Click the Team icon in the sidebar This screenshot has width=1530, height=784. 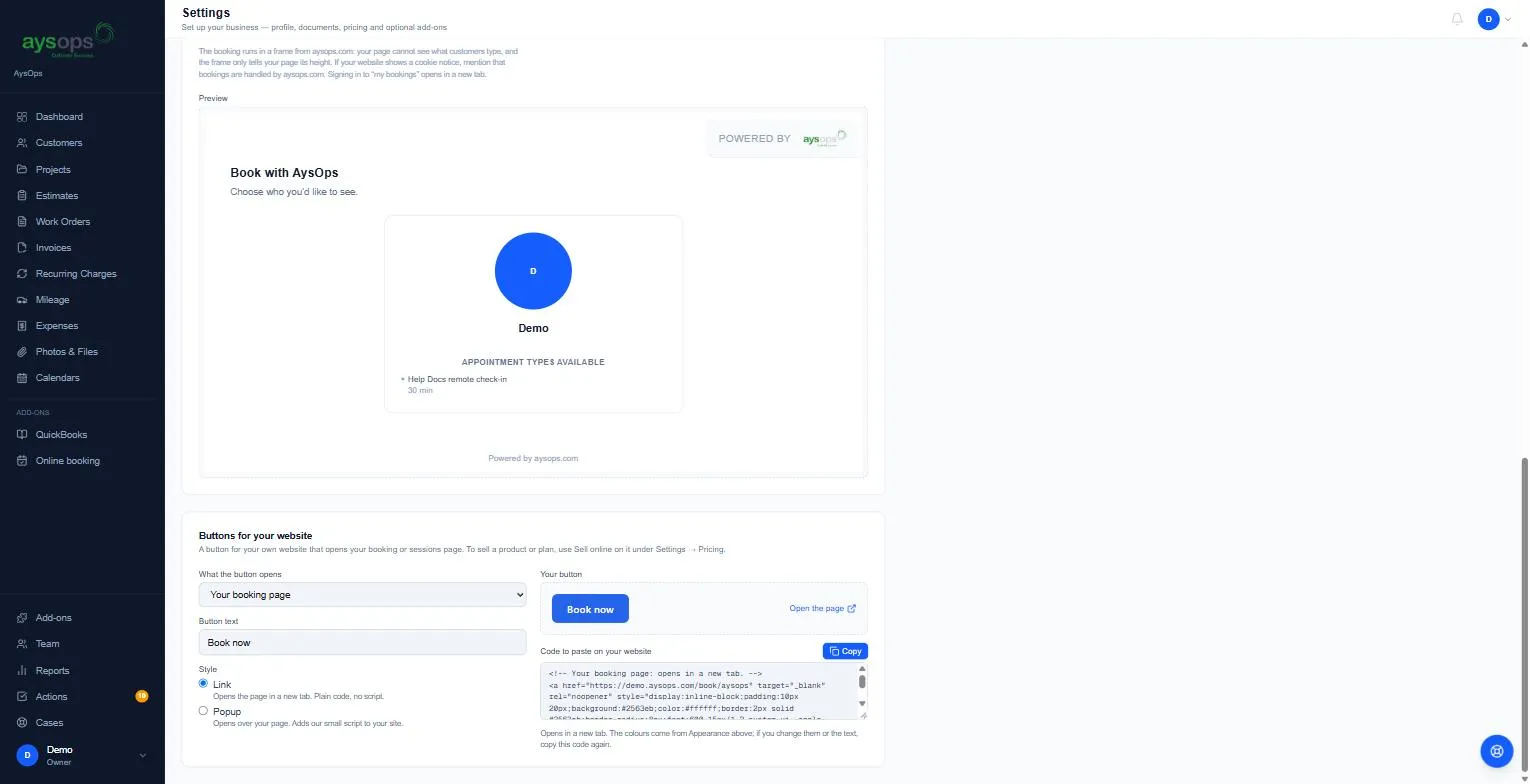tap(22, 644)
